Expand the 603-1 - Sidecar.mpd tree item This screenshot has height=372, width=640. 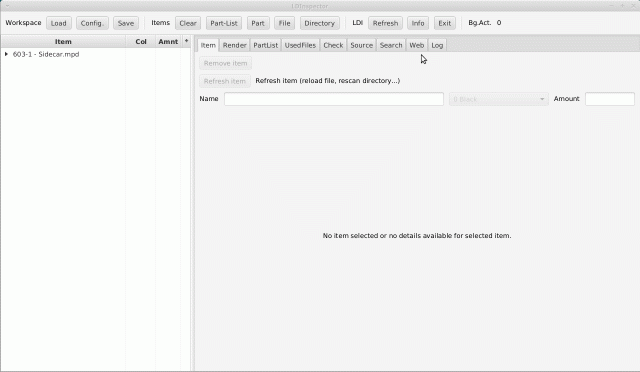pyautogui.click(x=7, y=54)
